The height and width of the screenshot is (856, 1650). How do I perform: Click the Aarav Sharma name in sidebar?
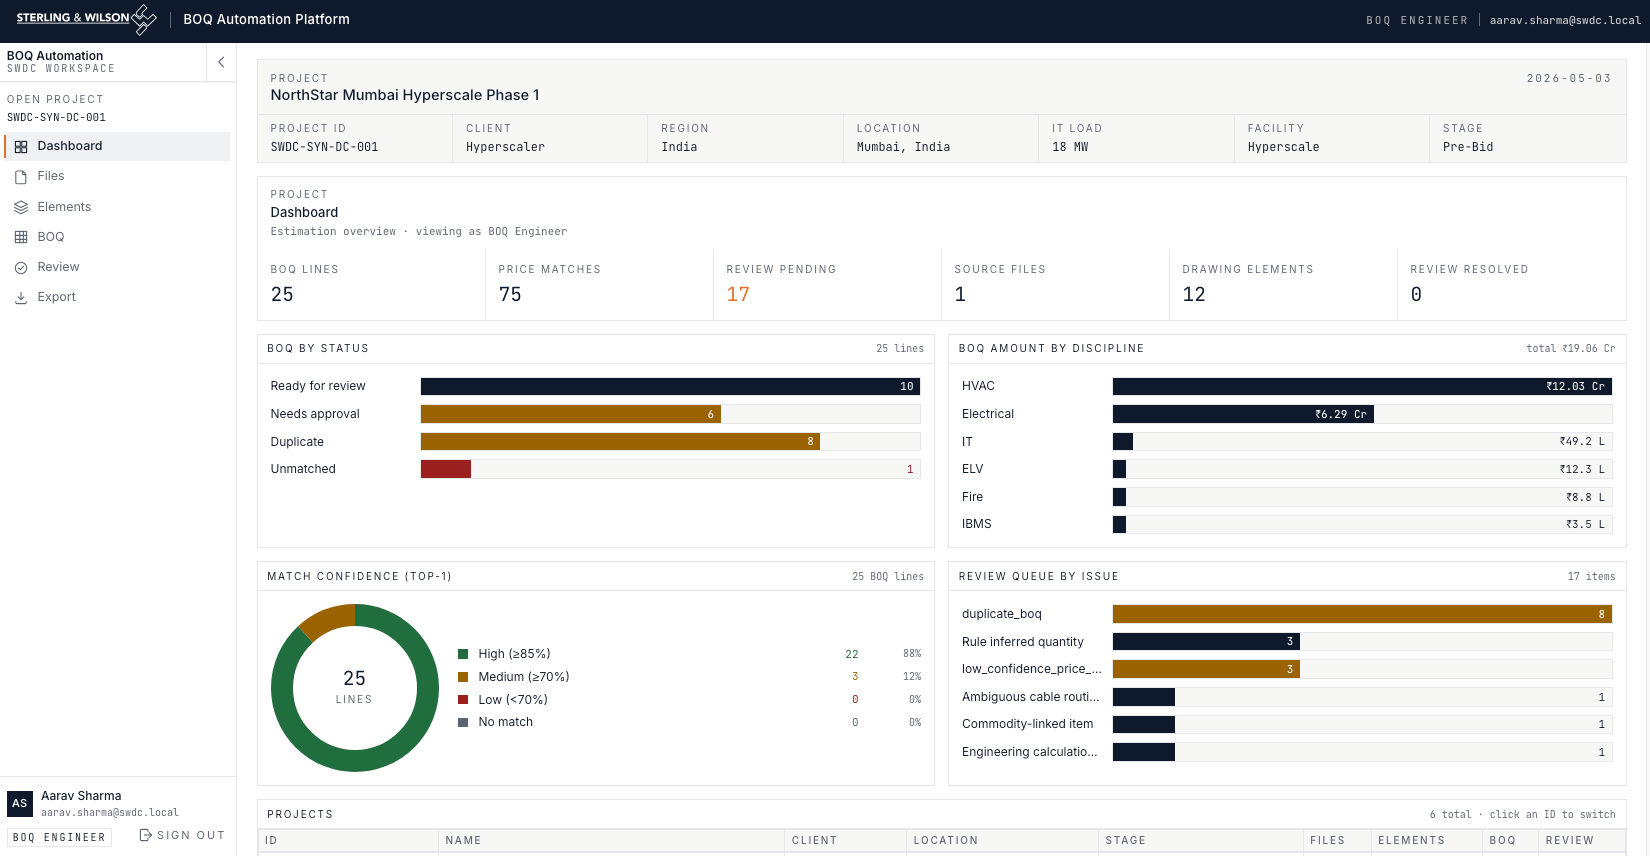(x=81, y=796)
